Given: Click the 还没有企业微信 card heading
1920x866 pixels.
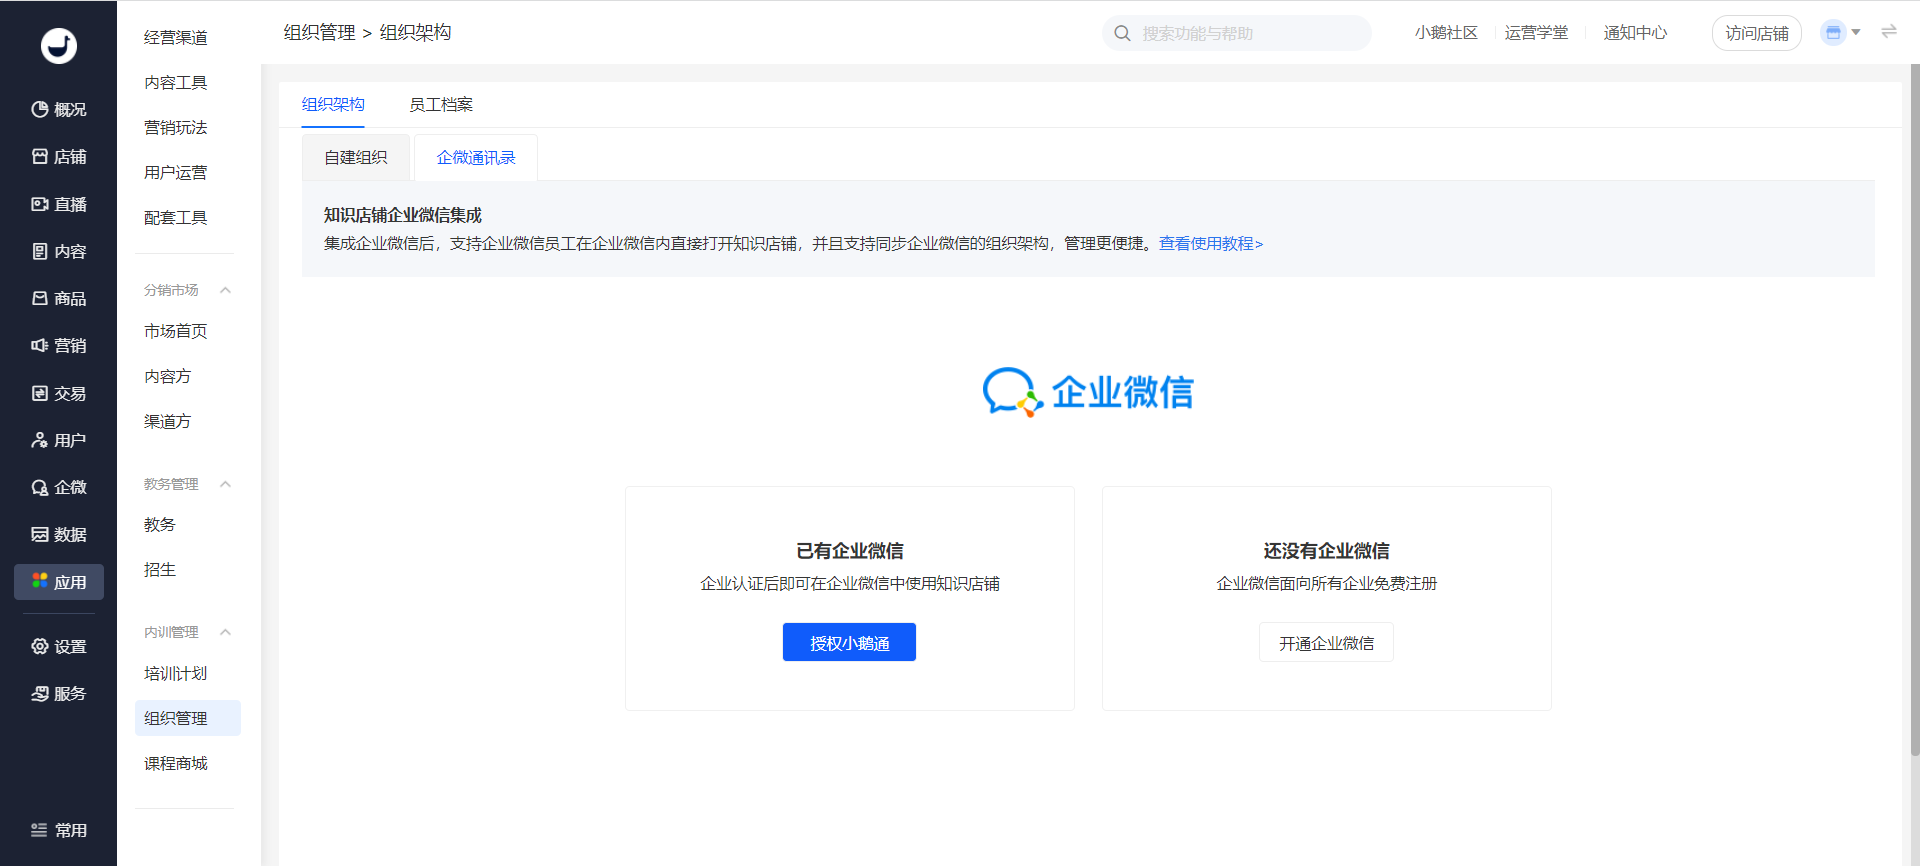Looking at the screenshot, I should (x=1326, y=550).
